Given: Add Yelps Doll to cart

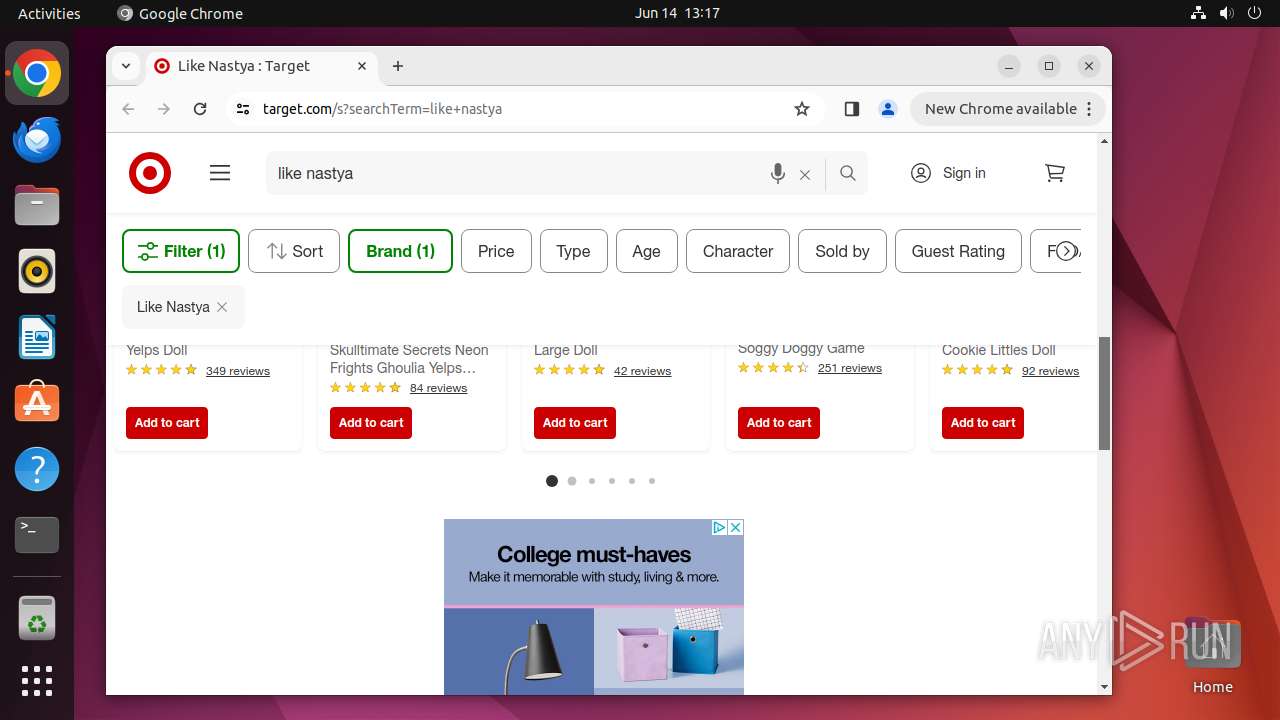Looking at the screenshot, I should [167, 423].
